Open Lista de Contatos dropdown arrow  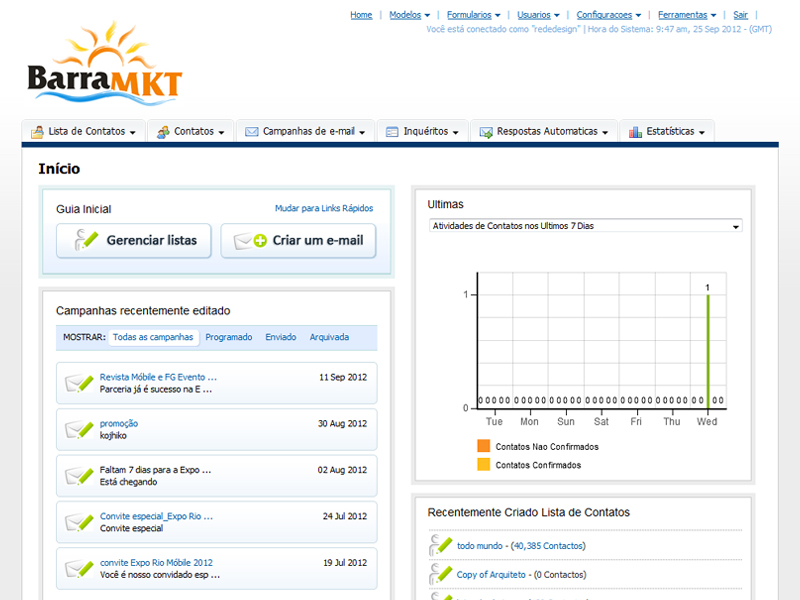[x=133, y=133]
